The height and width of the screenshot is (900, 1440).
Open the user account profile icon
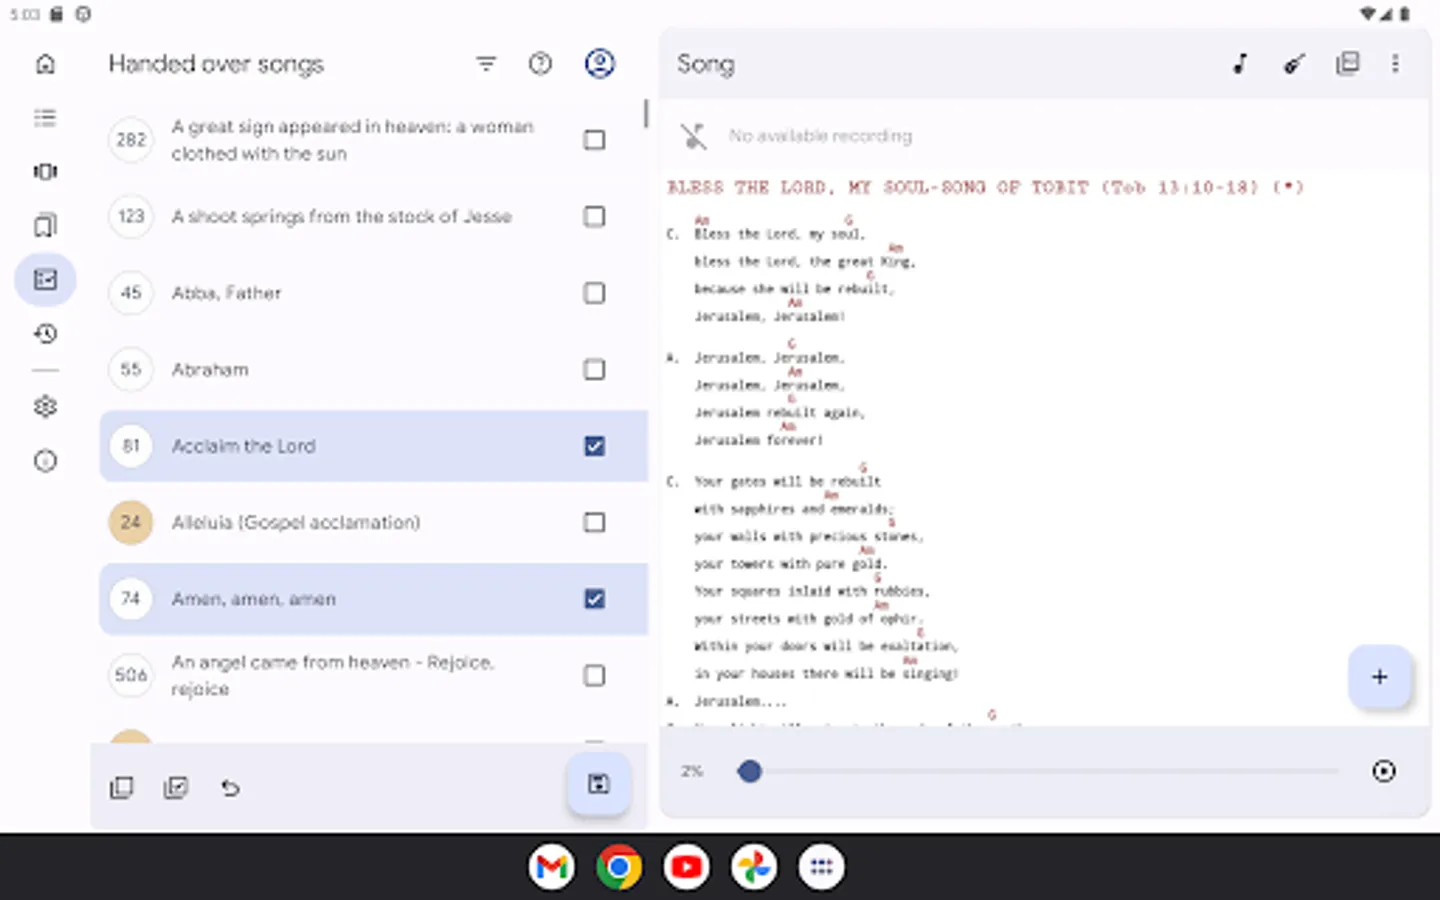(x=599, y=64)
